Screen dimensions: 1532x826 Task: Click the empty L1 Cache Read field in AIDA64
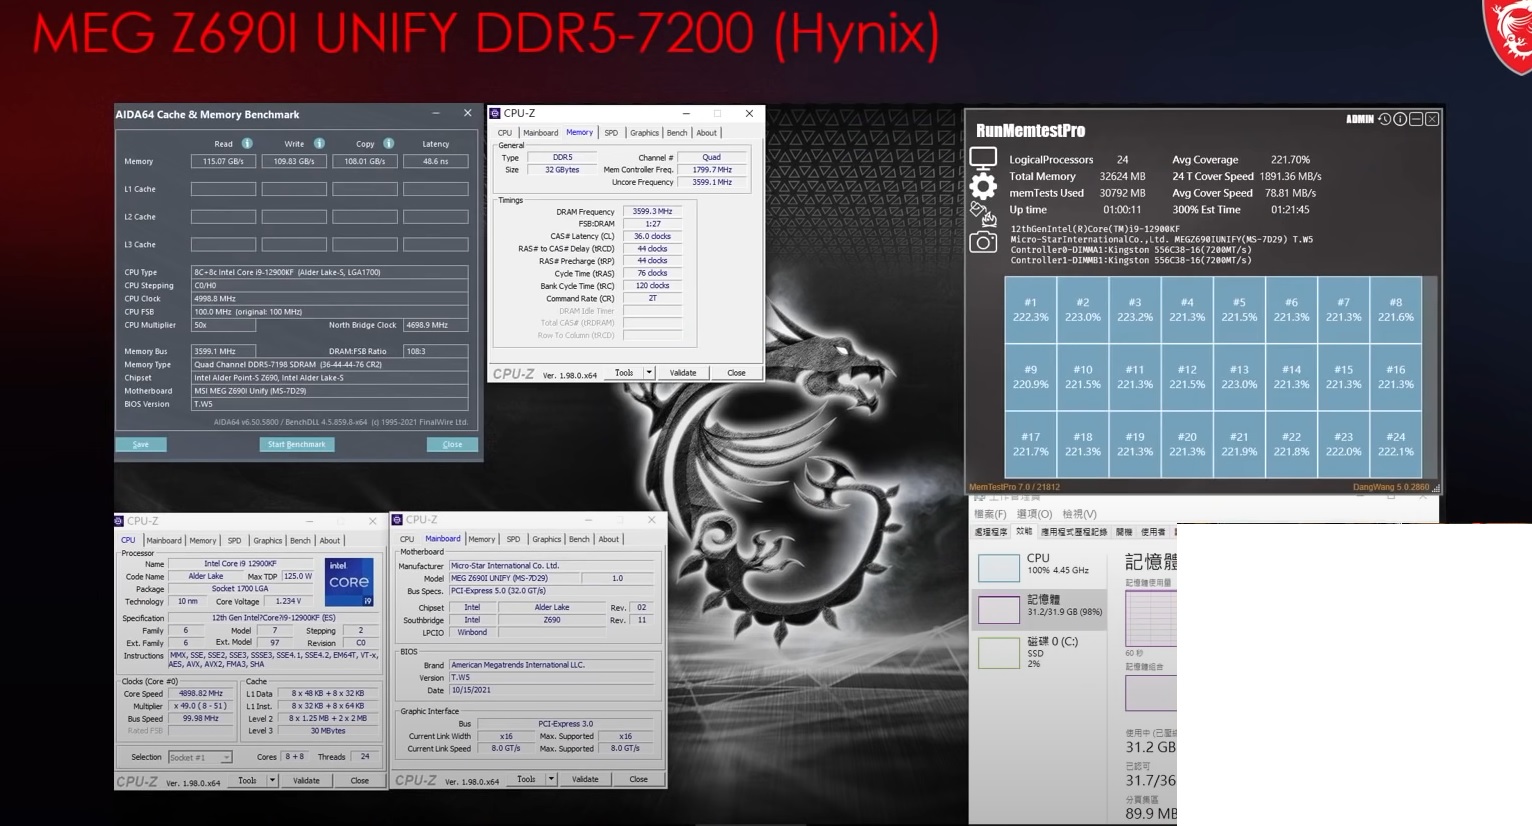click(223, 189)
